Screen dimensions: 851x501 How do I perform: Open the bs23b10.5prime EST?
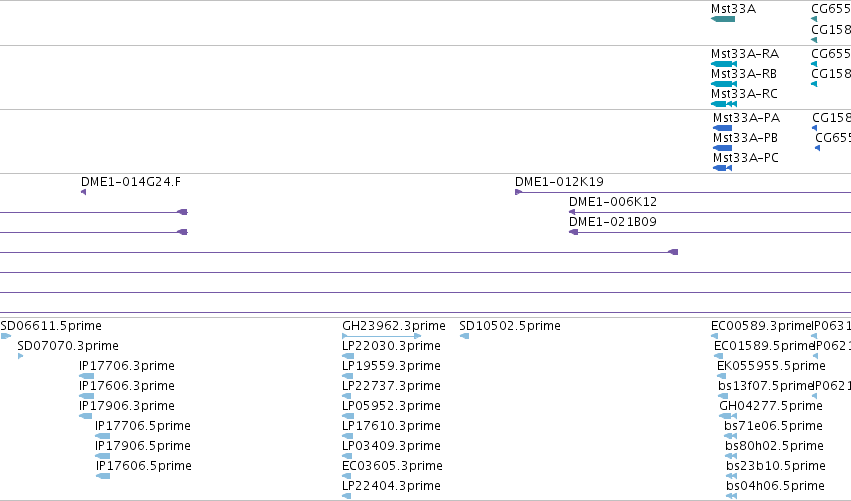point(732,476)
